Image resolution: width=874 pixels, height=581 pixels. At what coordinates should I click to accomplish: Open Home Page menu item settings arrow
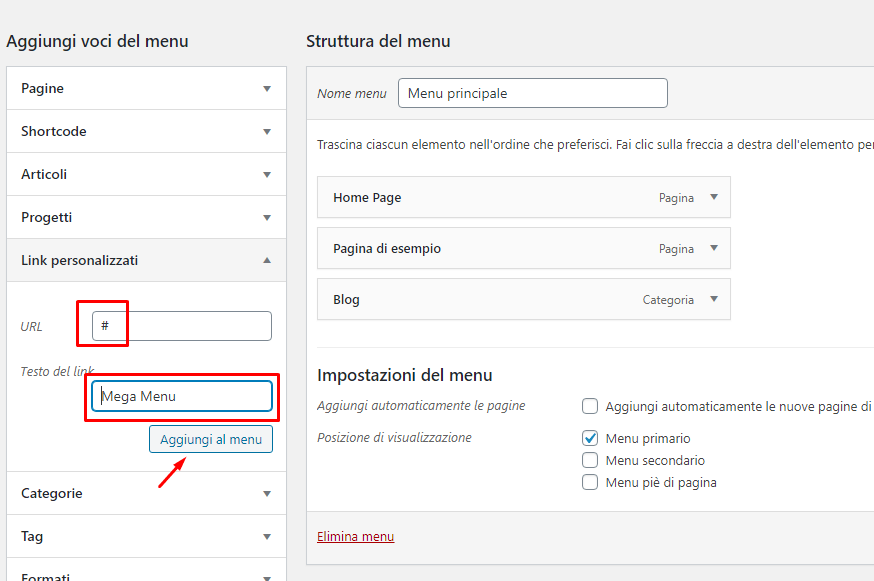point(714,197)
